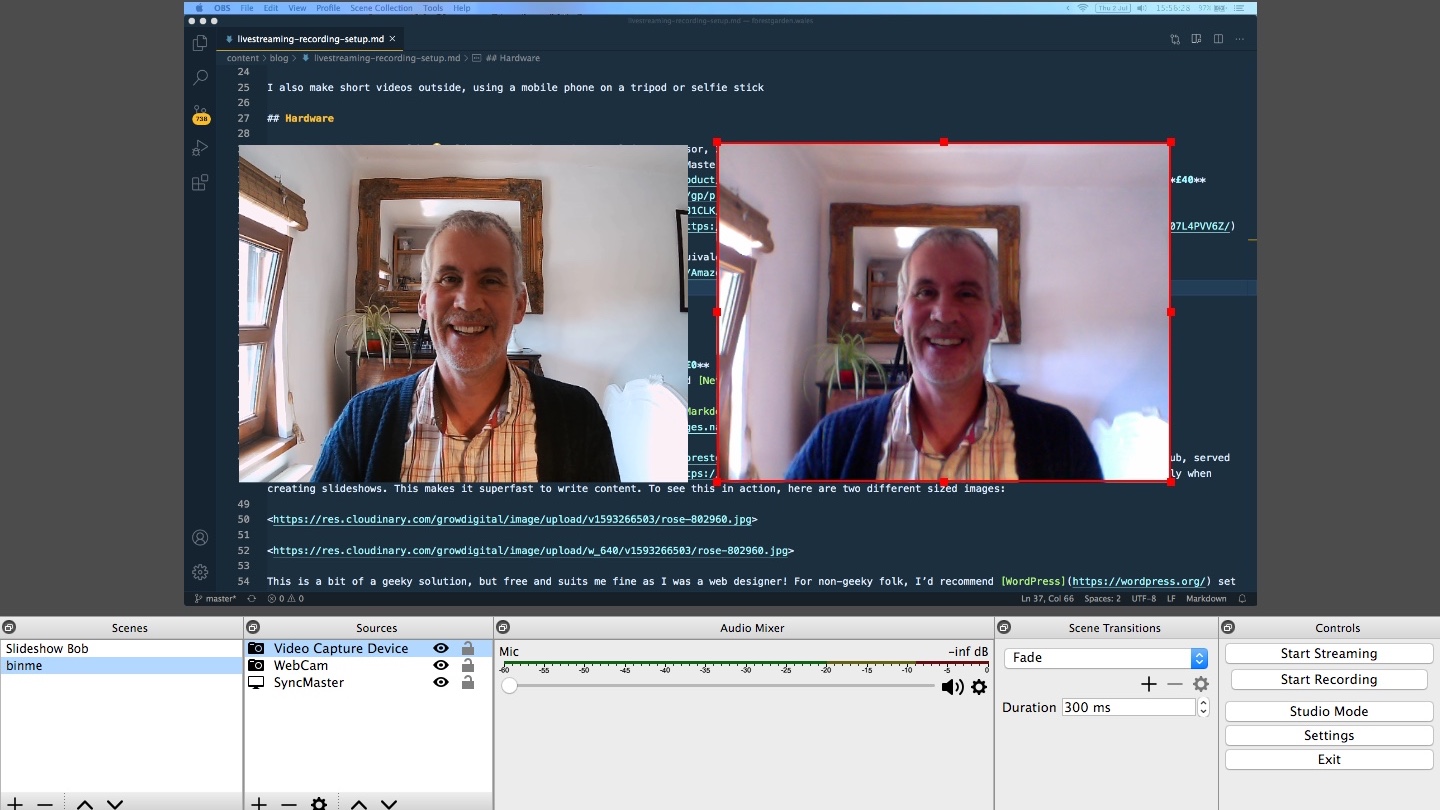Hide the Video Capture Device source
Viewport: 1440px width, 810px height.
(x=440, y=648)
